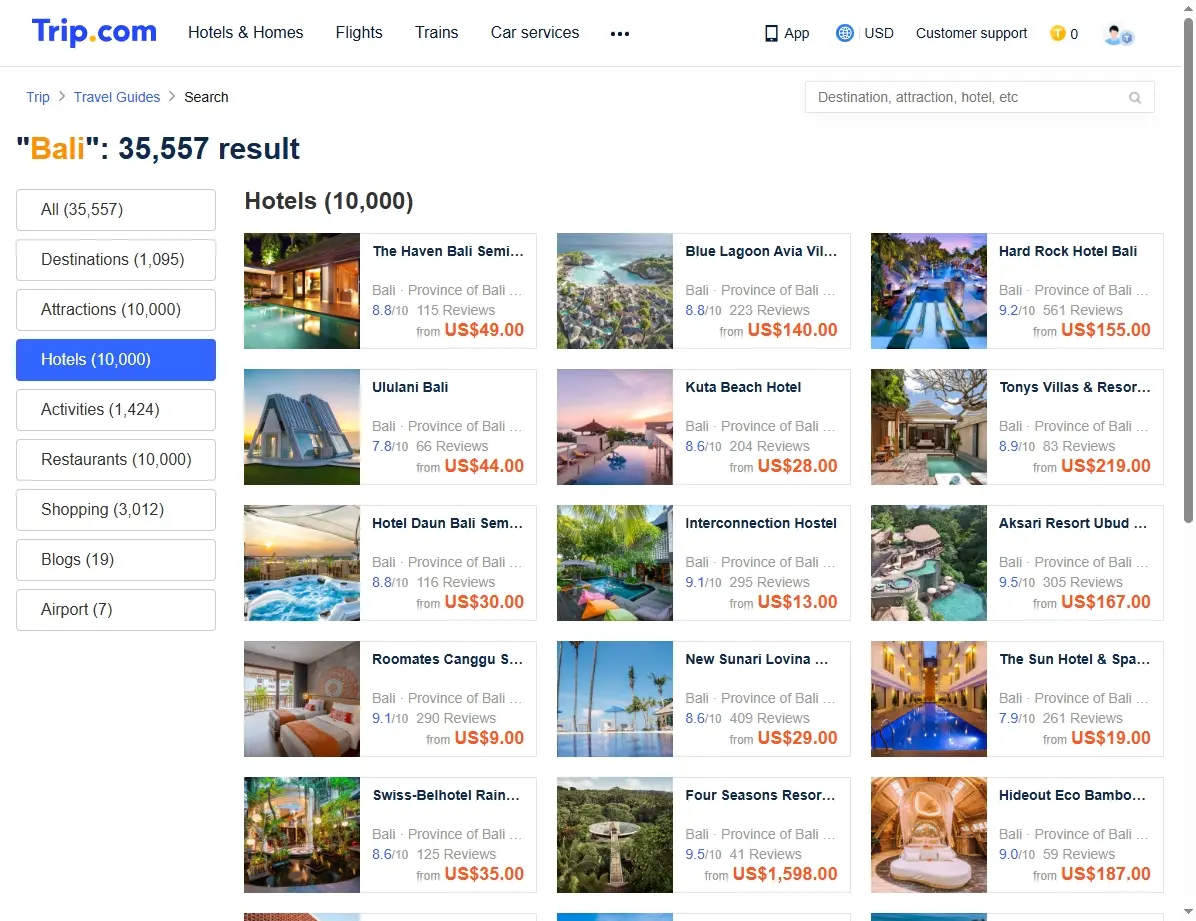This screenshot has width=1196, height=921.
Task: Select Airport (7) filter
Action: [x=116, y=610]
